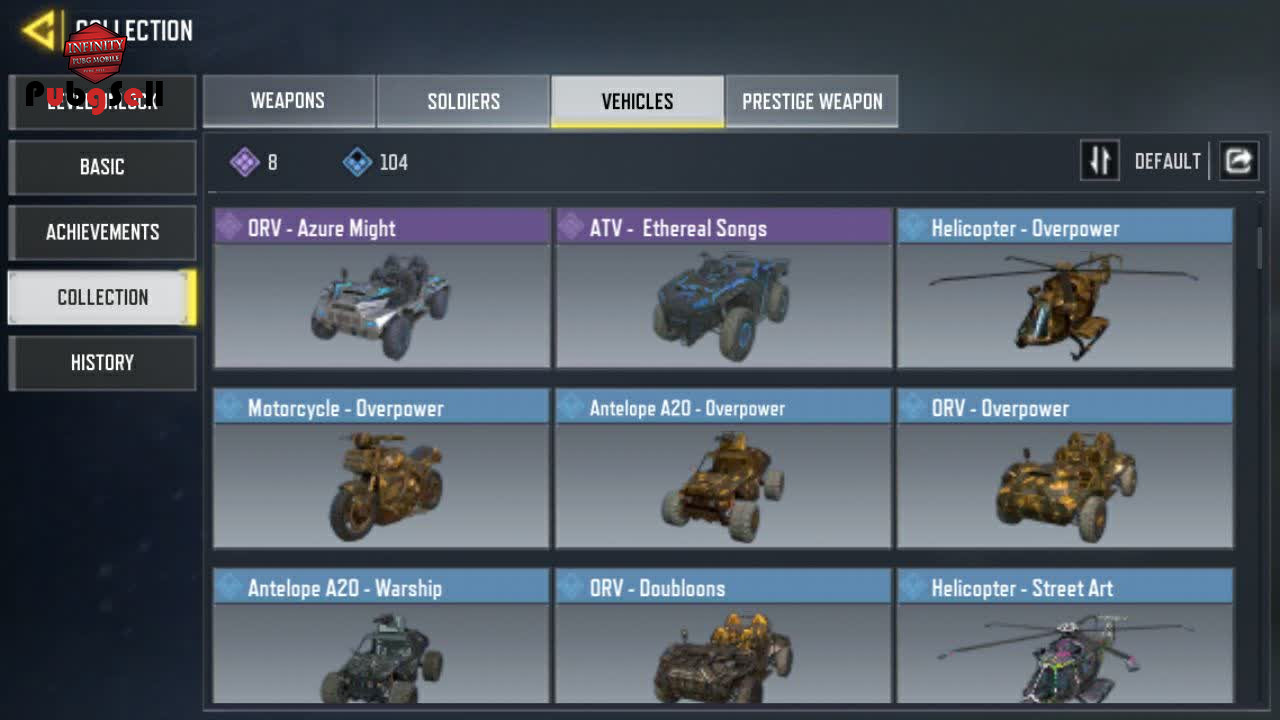Viewport: 1280px width, 720px height.
Task: Click the blue rare rarity diamond icon
Action: point(357,162)
